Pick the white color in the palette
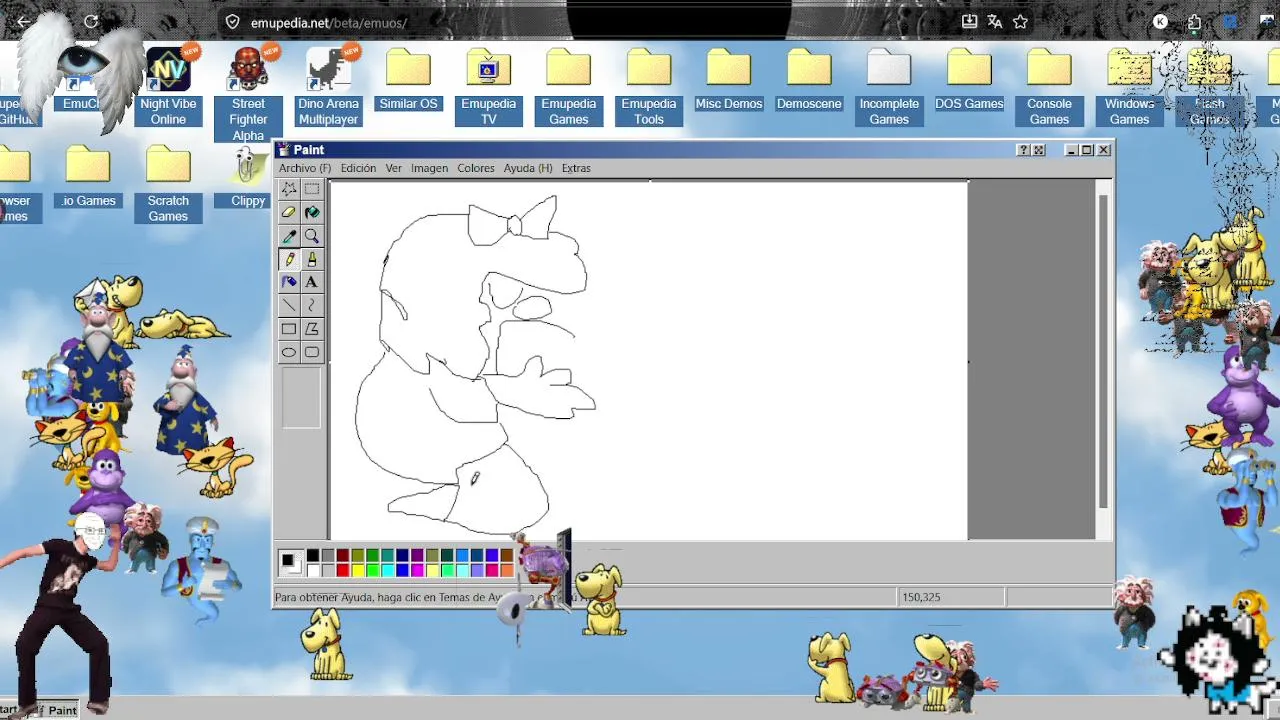 tap(313, 570)
